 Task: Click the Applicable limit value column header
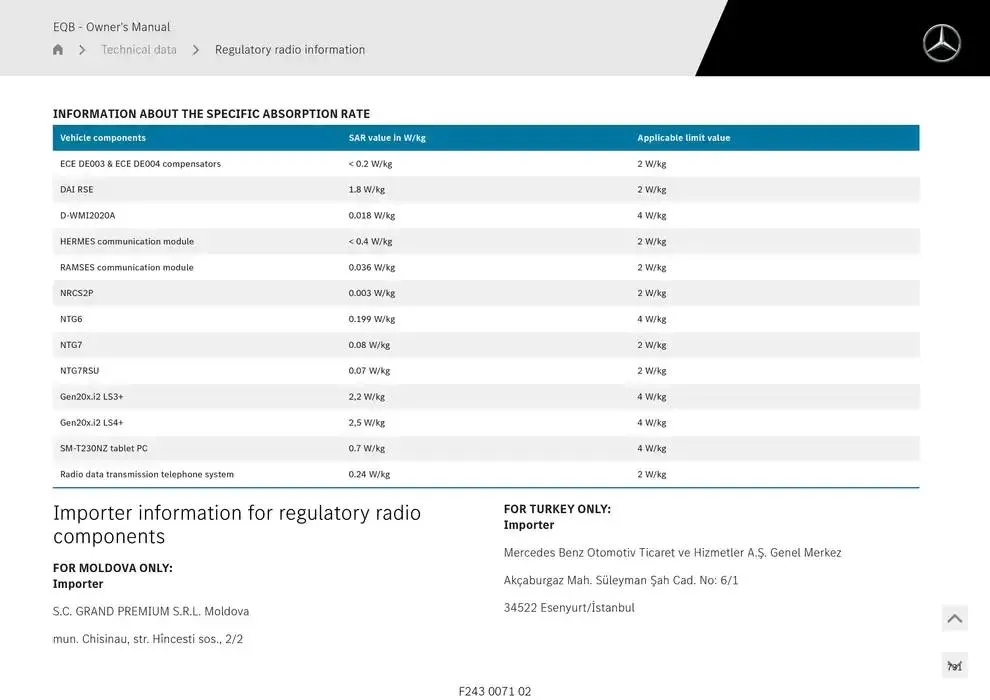coord(684,138)
